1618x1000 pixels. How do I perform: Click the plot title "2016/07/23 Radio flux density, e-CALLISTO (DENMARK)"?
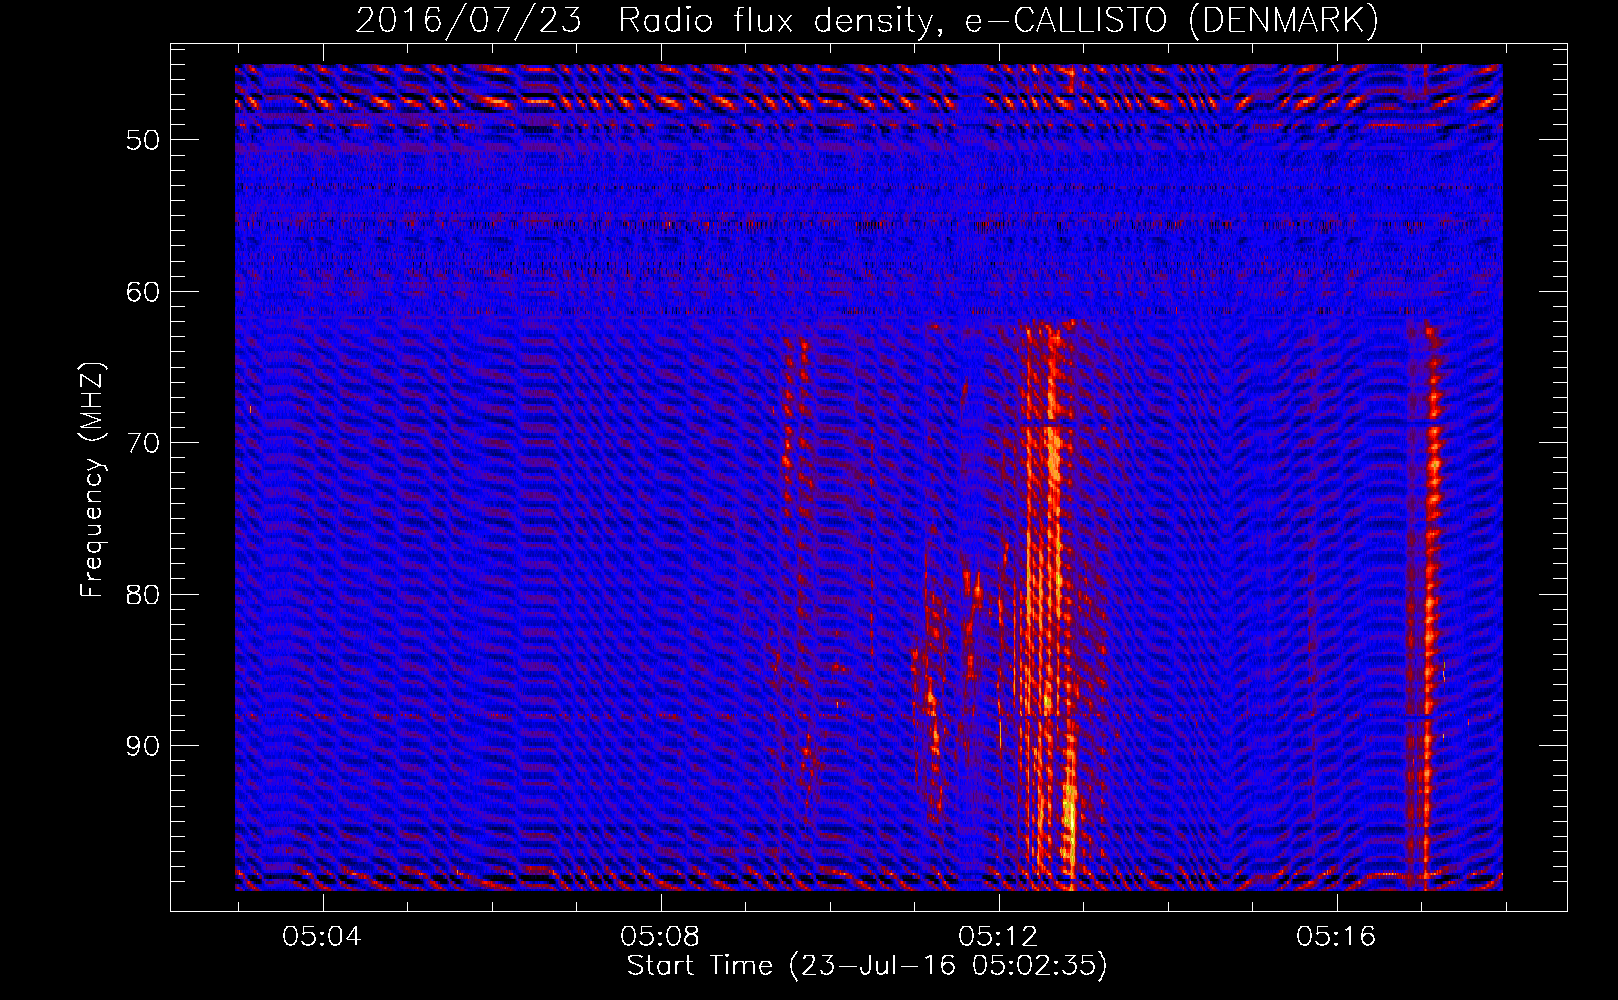867,20
